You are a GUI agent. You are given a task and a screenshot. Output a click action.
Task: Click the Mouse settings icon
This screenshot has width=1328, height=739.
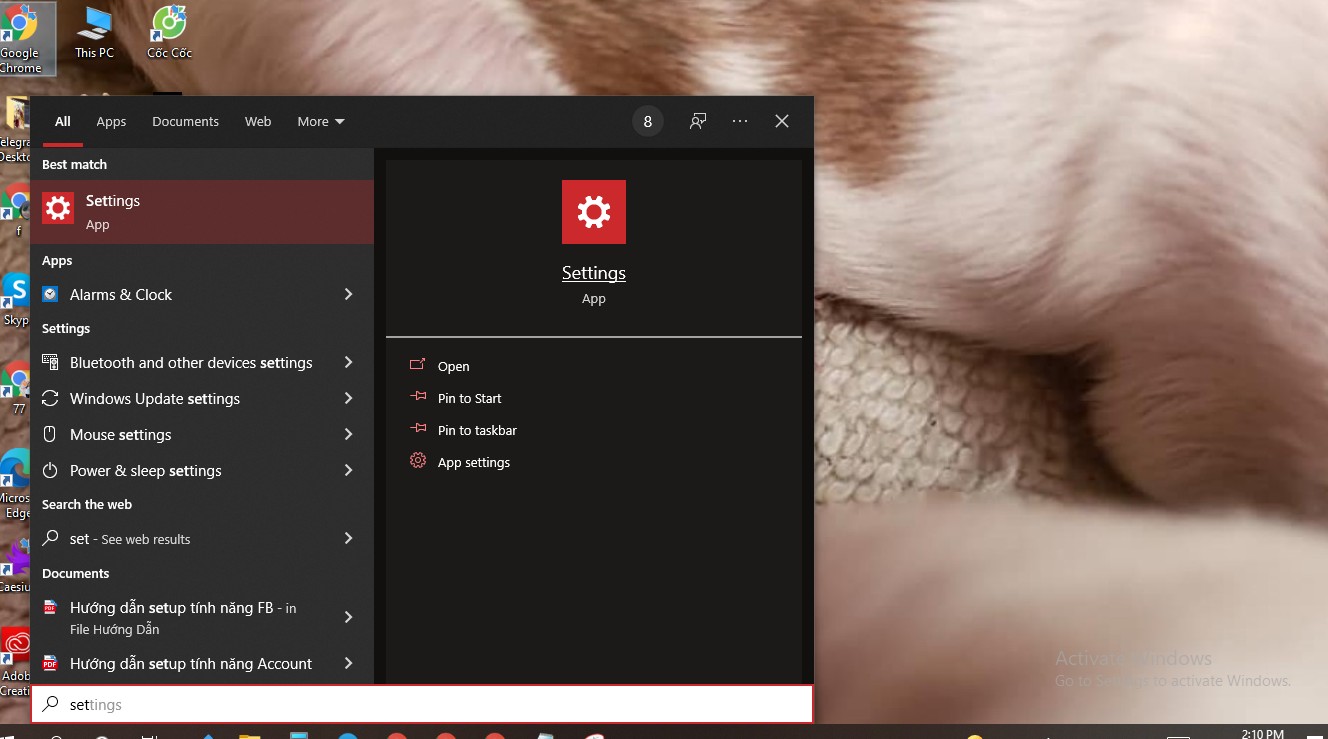(x=50, y=434)
